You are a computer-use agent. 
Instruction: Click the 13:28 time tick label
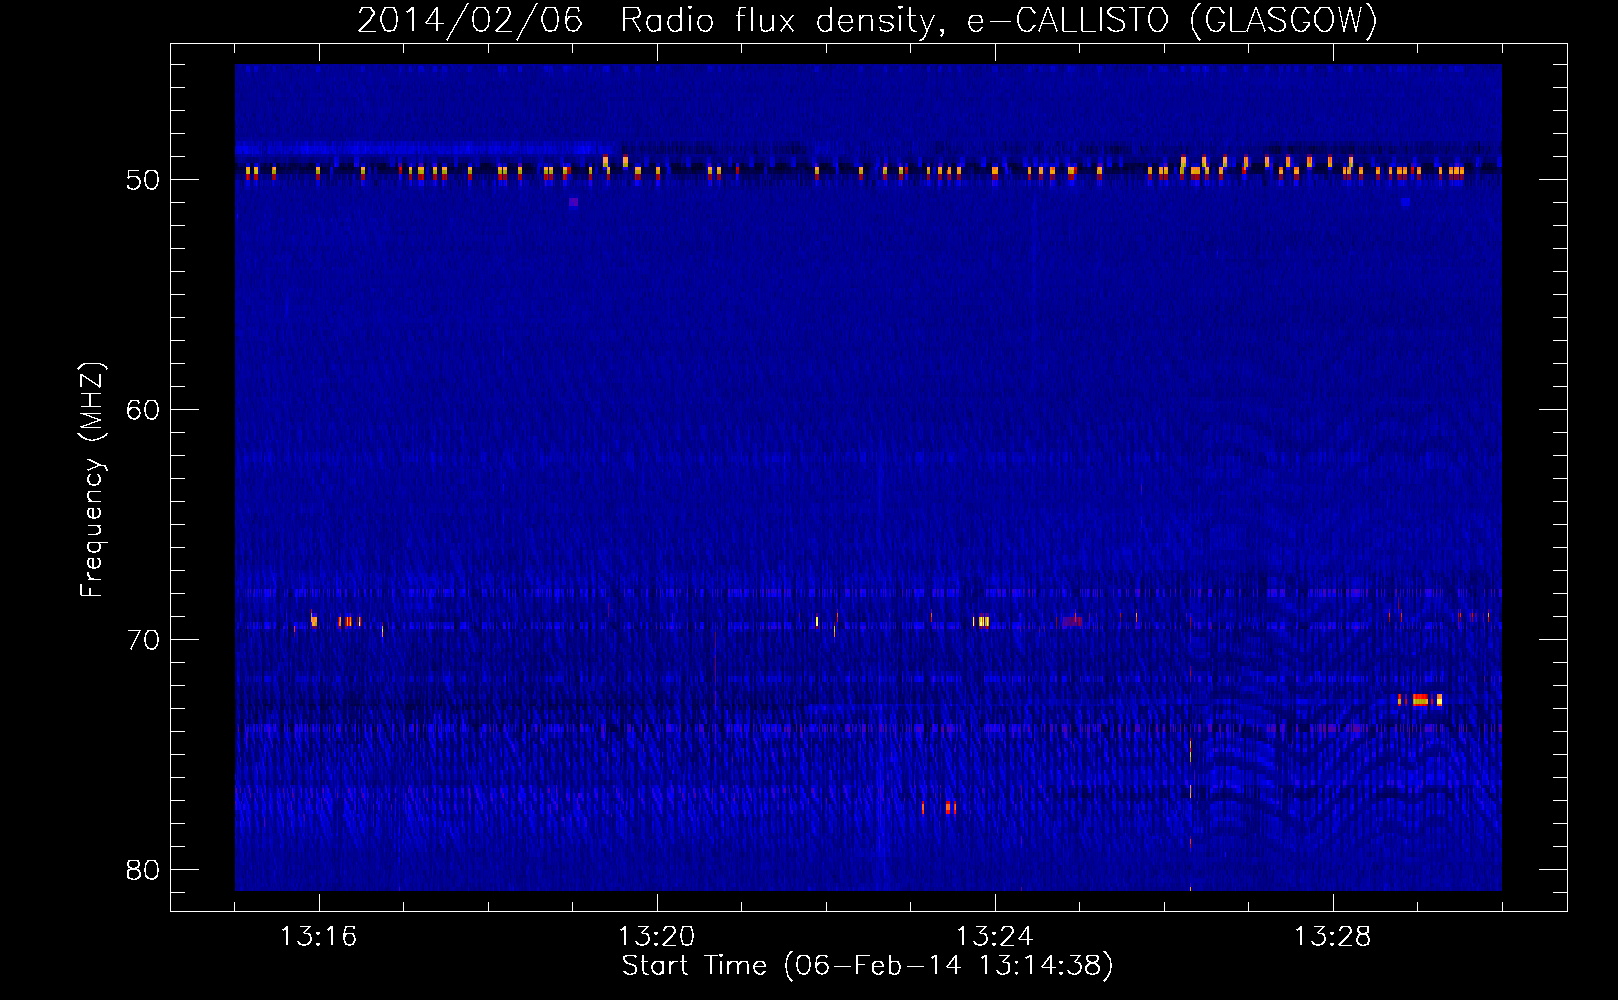point(1333,937)
